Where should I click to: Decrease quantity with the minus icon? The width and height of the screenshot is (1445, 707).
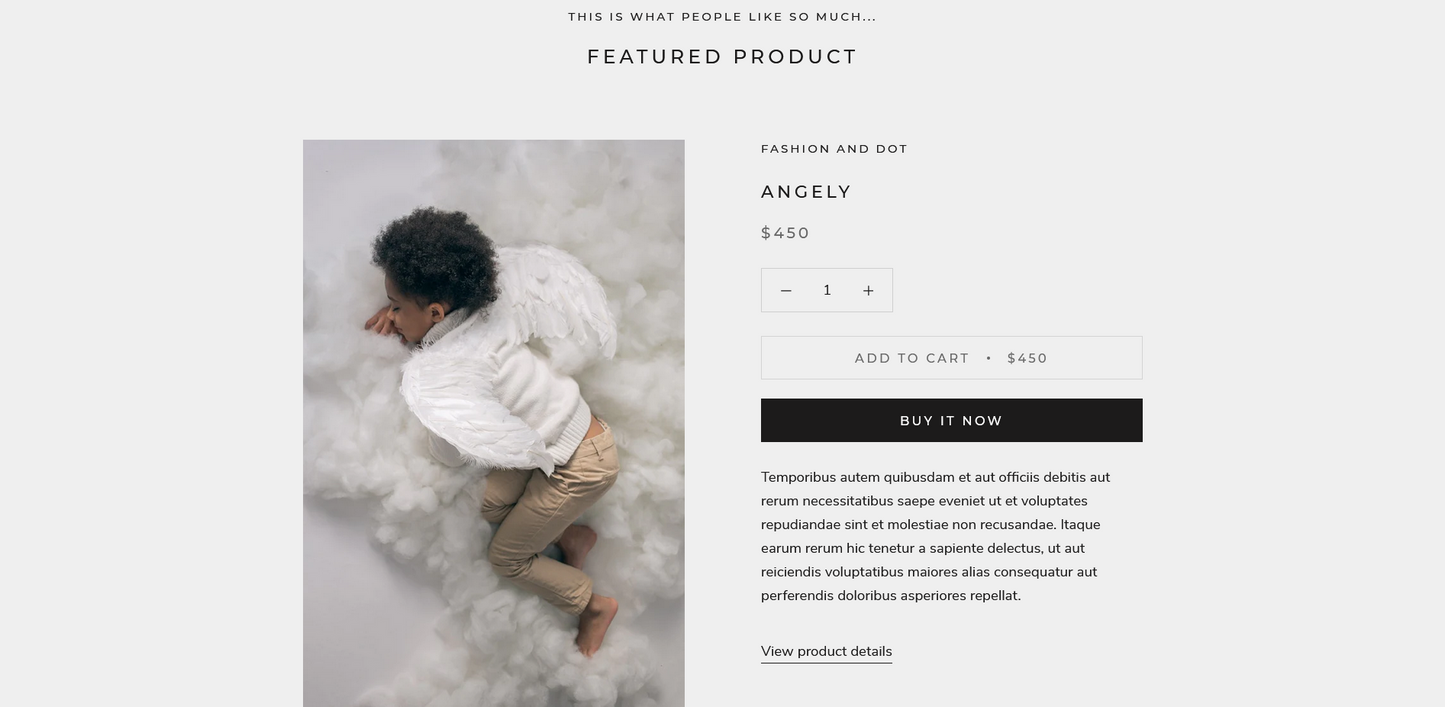pyautogui.click(x=786, y=290)
